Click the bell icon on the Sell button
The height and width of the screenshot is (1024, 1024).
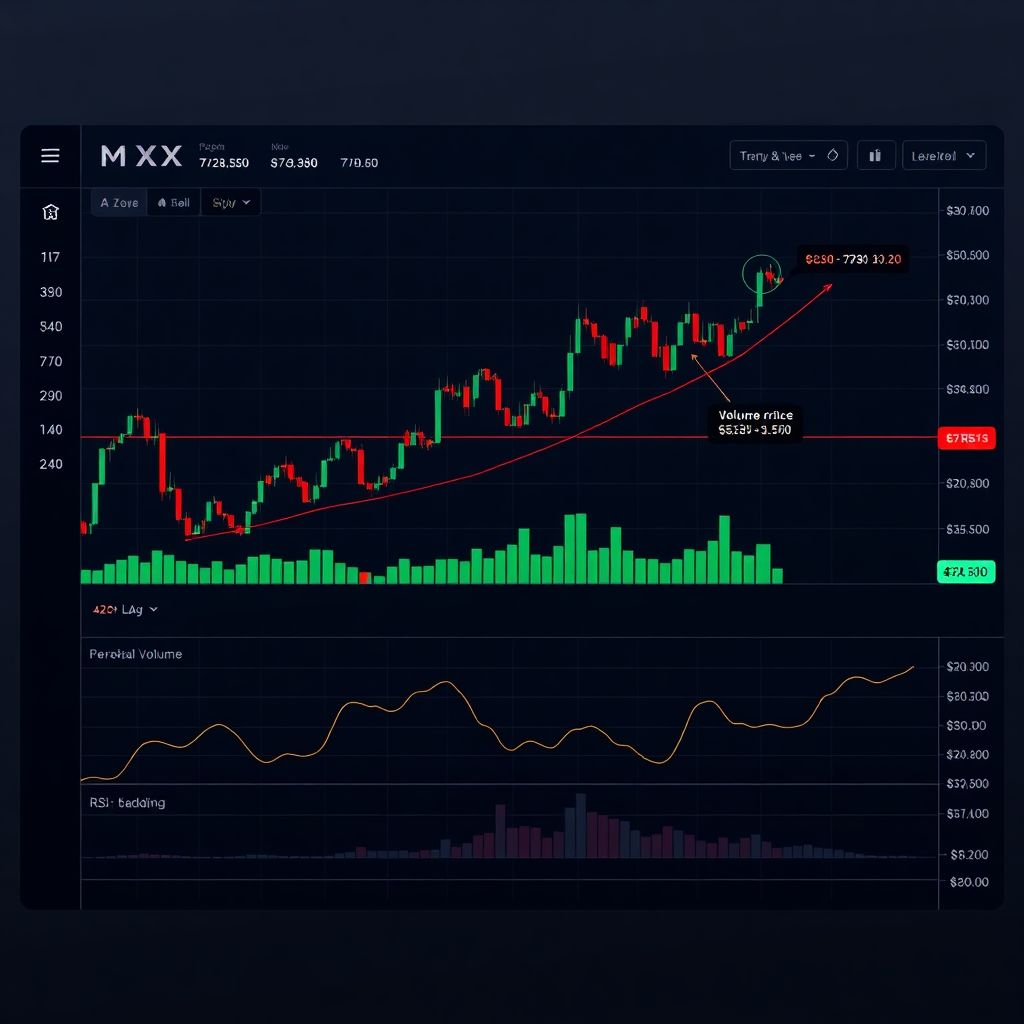click(162, 202)
